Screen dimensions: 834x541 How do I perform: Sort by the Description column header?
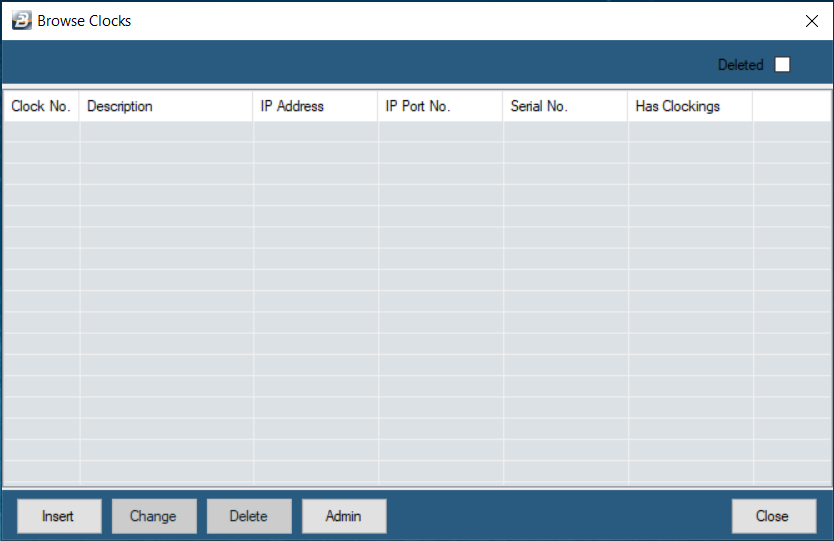coord(165,106)
